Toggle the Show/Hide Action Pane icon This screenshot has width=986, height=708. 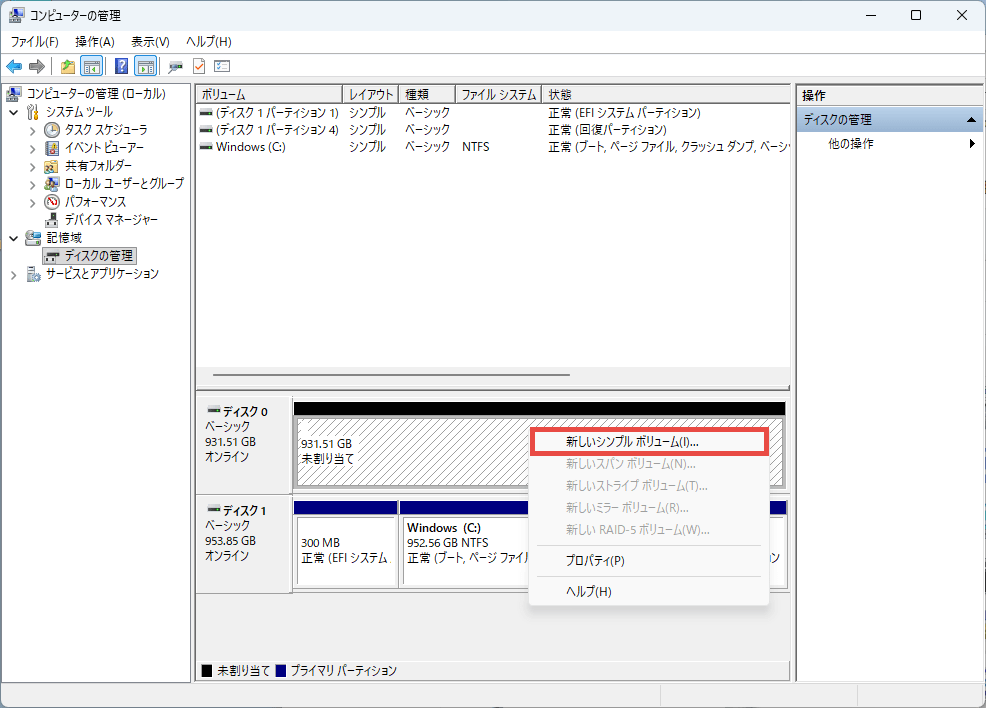(145, 66)
